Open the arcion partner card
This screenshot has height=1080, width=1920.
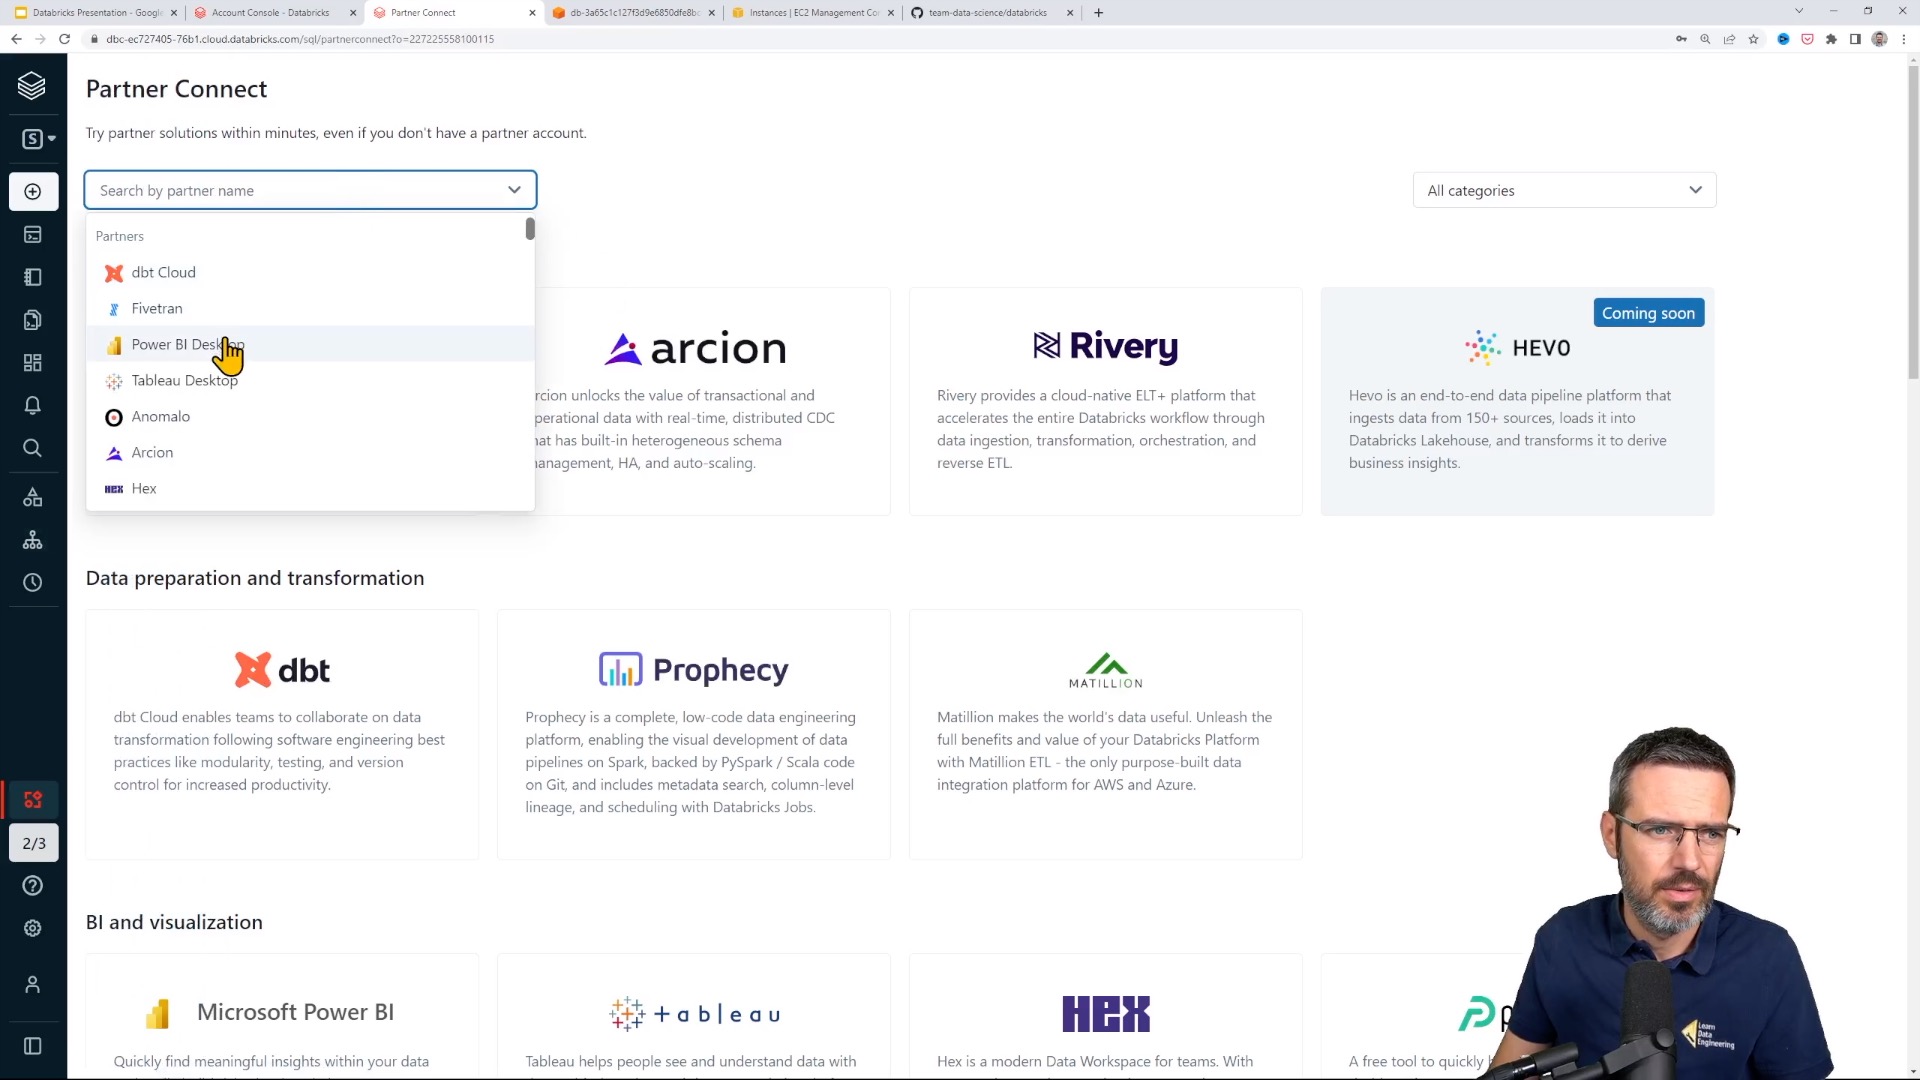tap(712, 401)
